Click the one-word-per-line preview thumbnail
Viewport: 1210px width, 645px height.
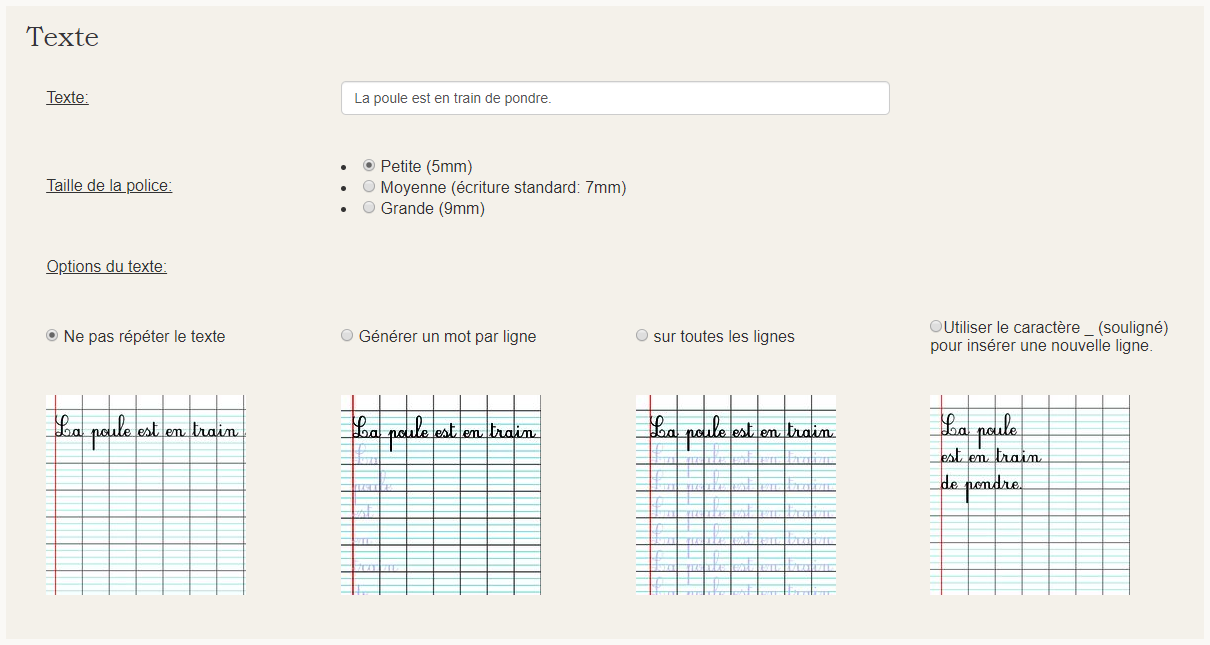pyautogui.click(x=441, y=495)
